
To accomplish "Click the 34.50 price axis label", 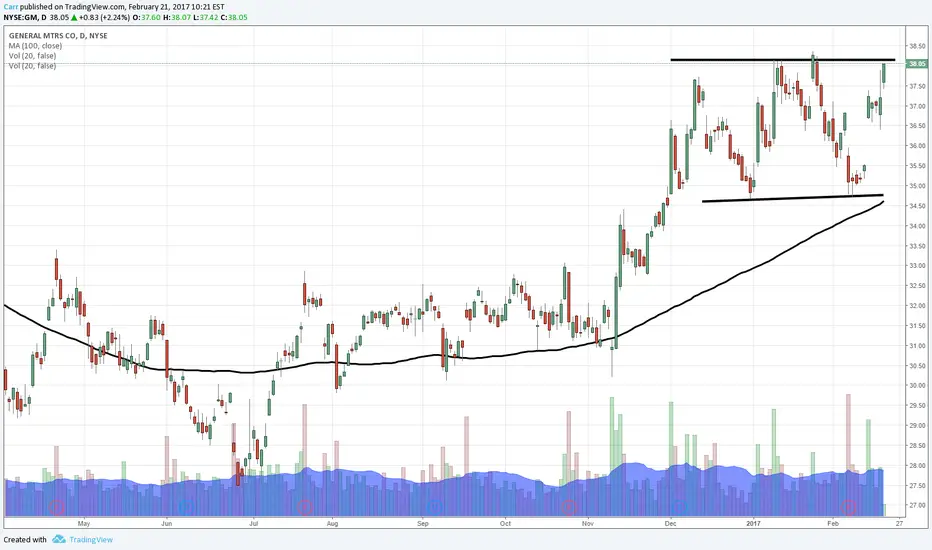I will pos(917,206).
